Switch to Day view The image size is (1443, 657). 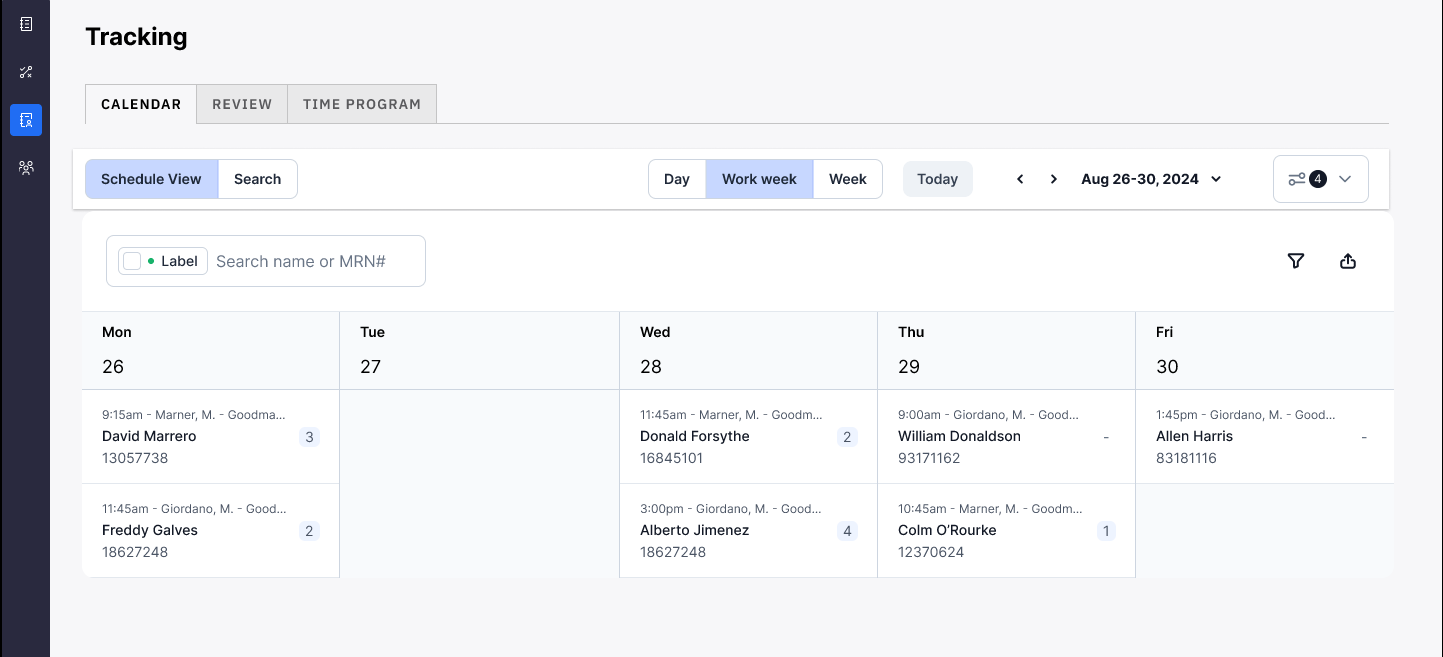(677, 179)
